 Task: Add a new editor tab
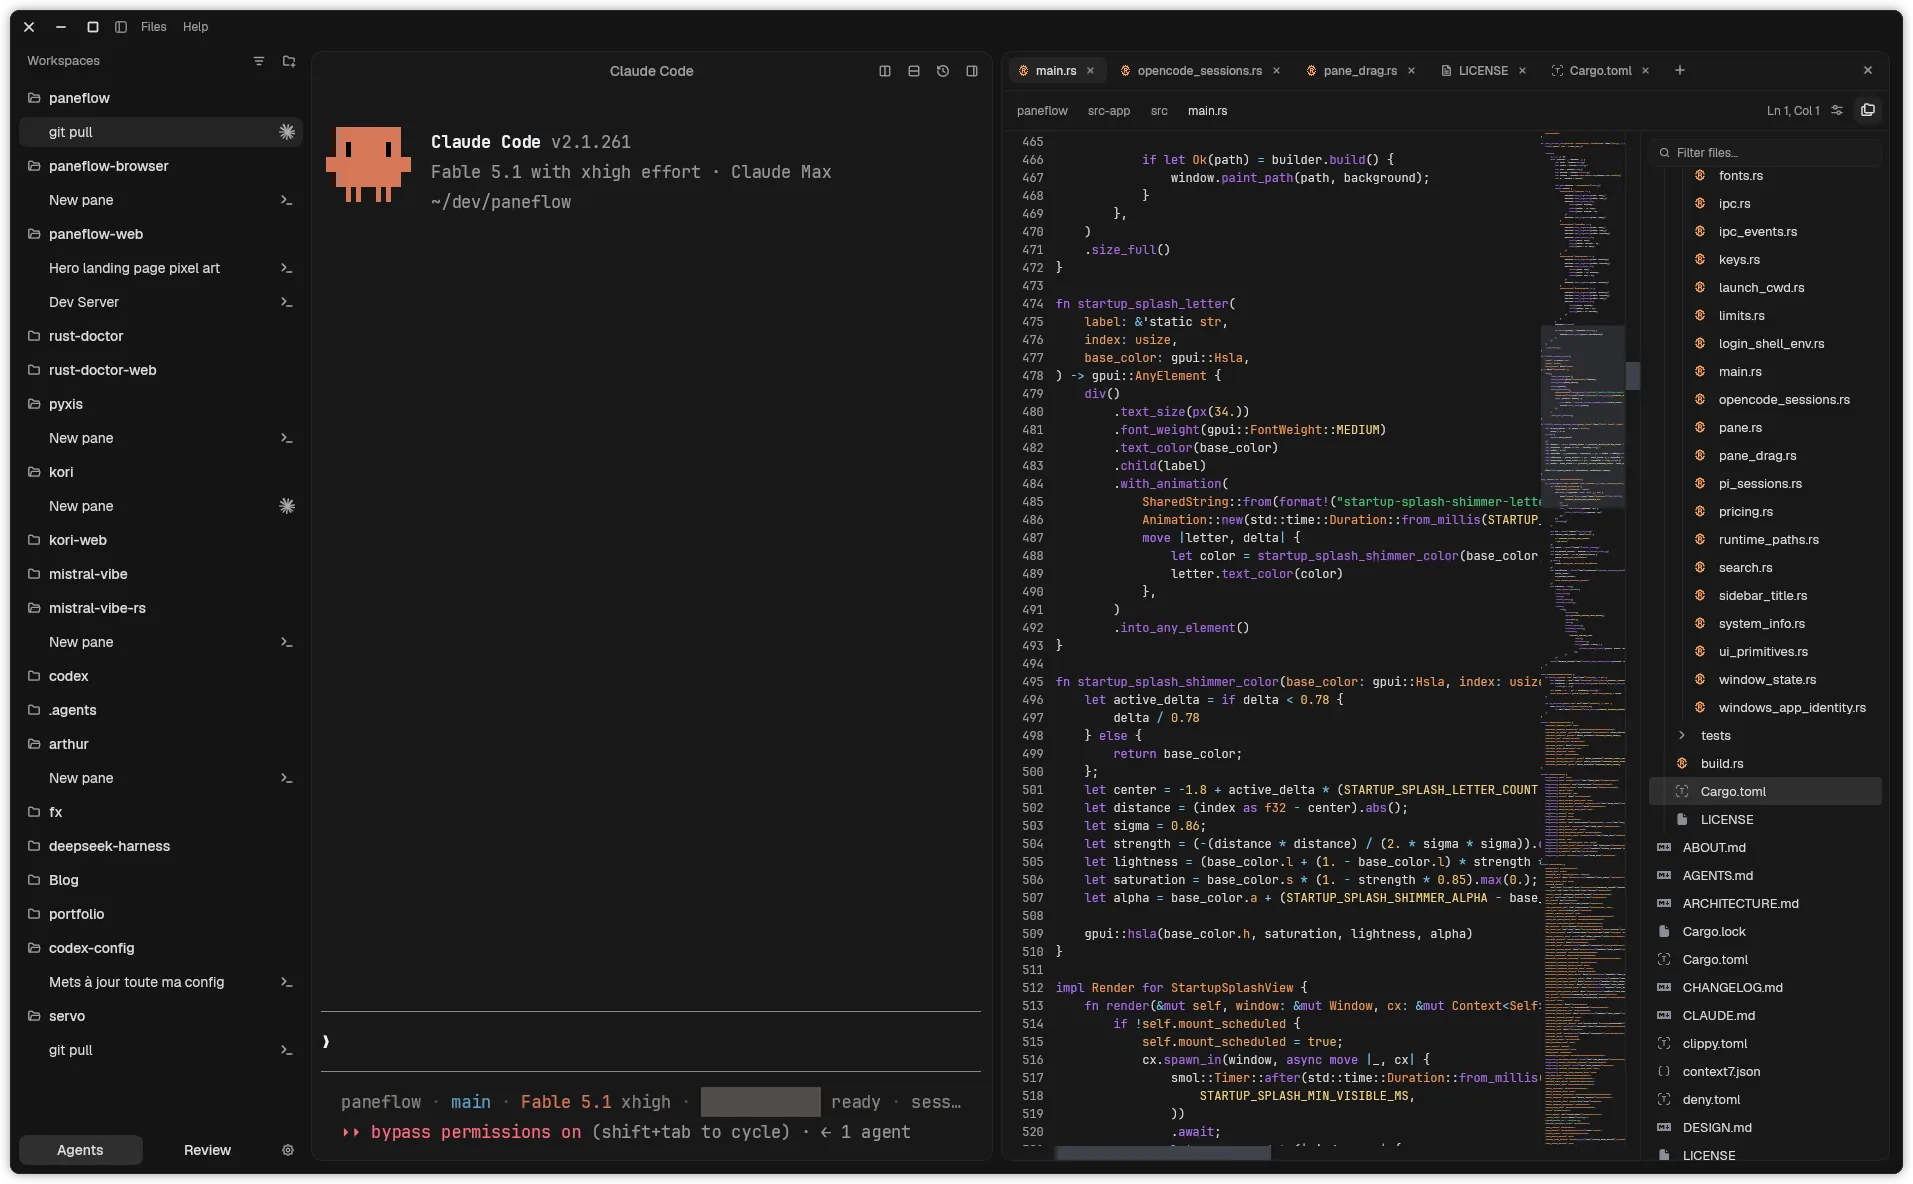(1680, 70)
